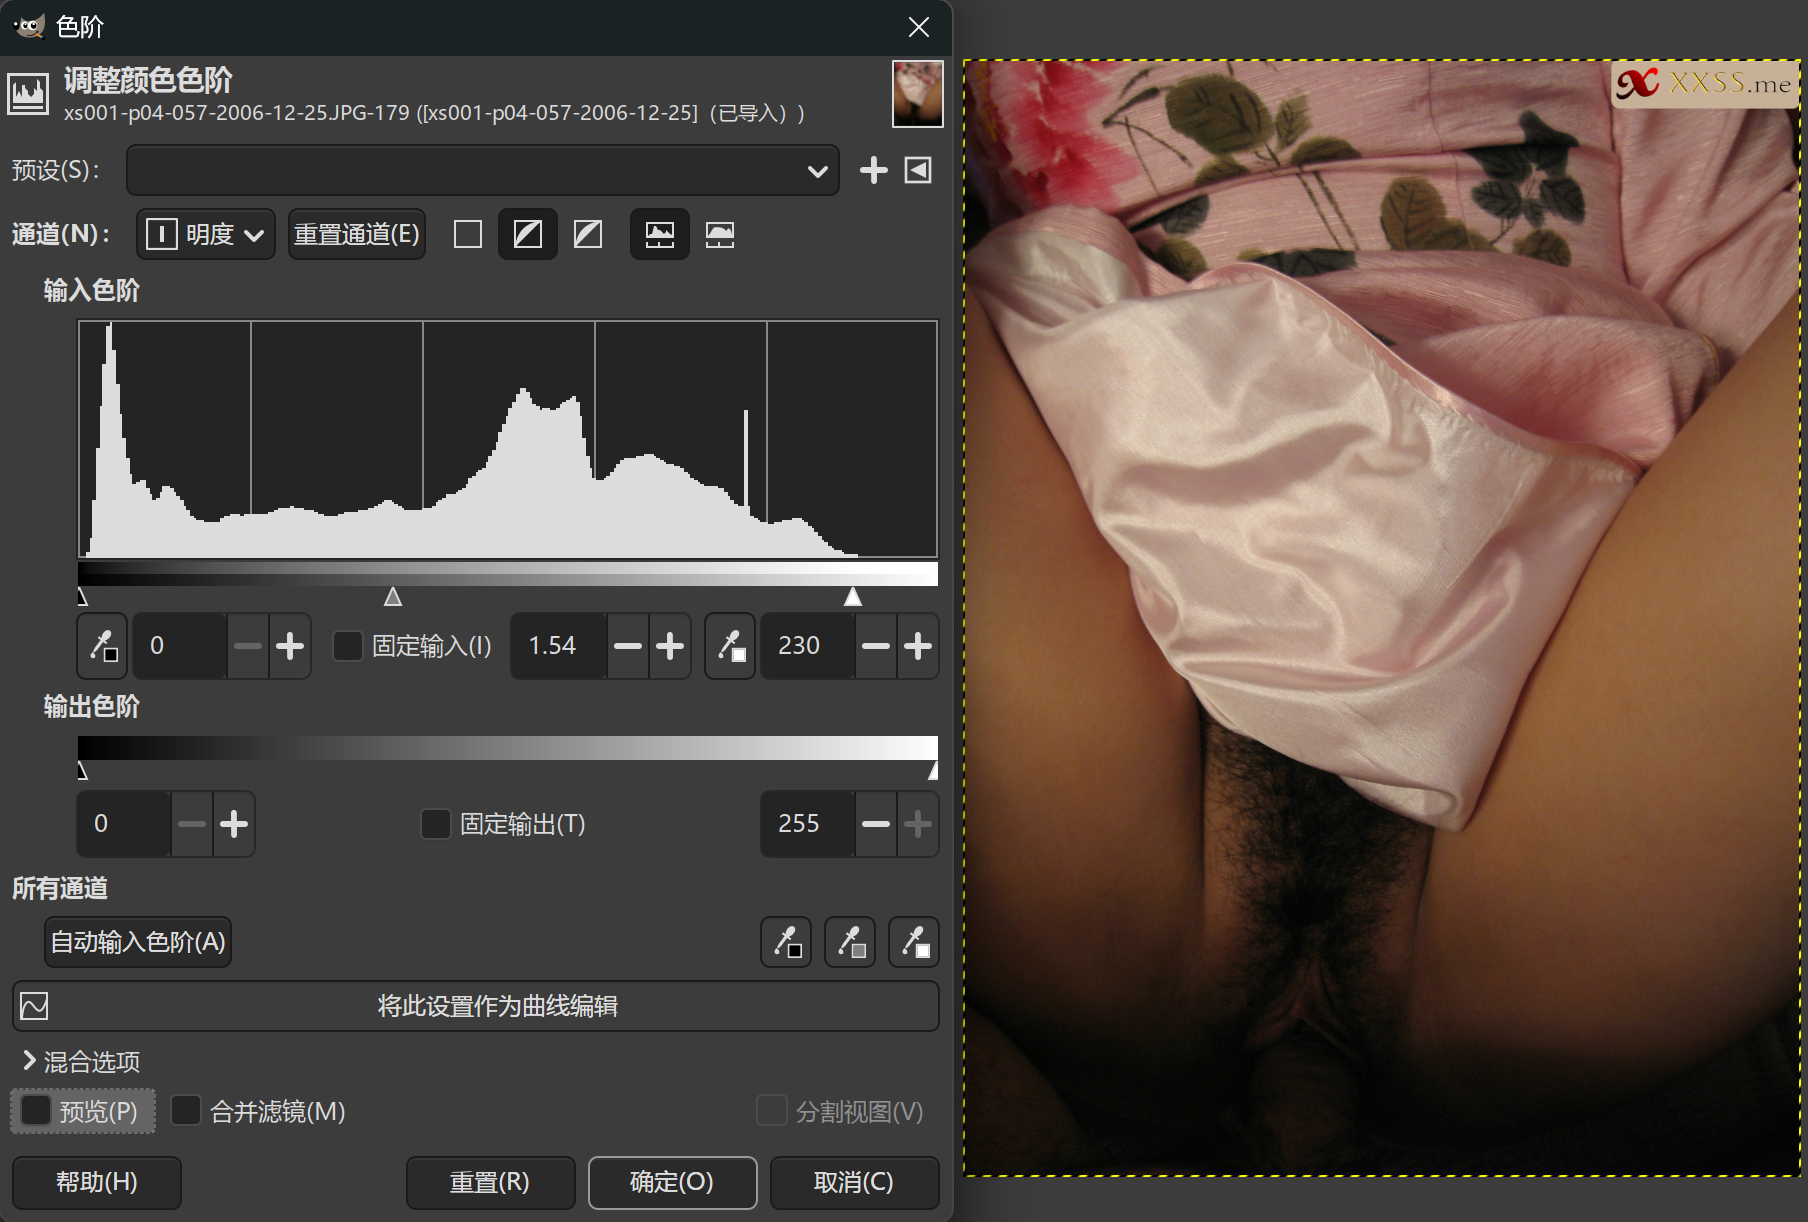The width and height of the screenshot is (1808, 1222).
Task: Switch histogram to logarithmic display
Action: click(x=720, y=234)
